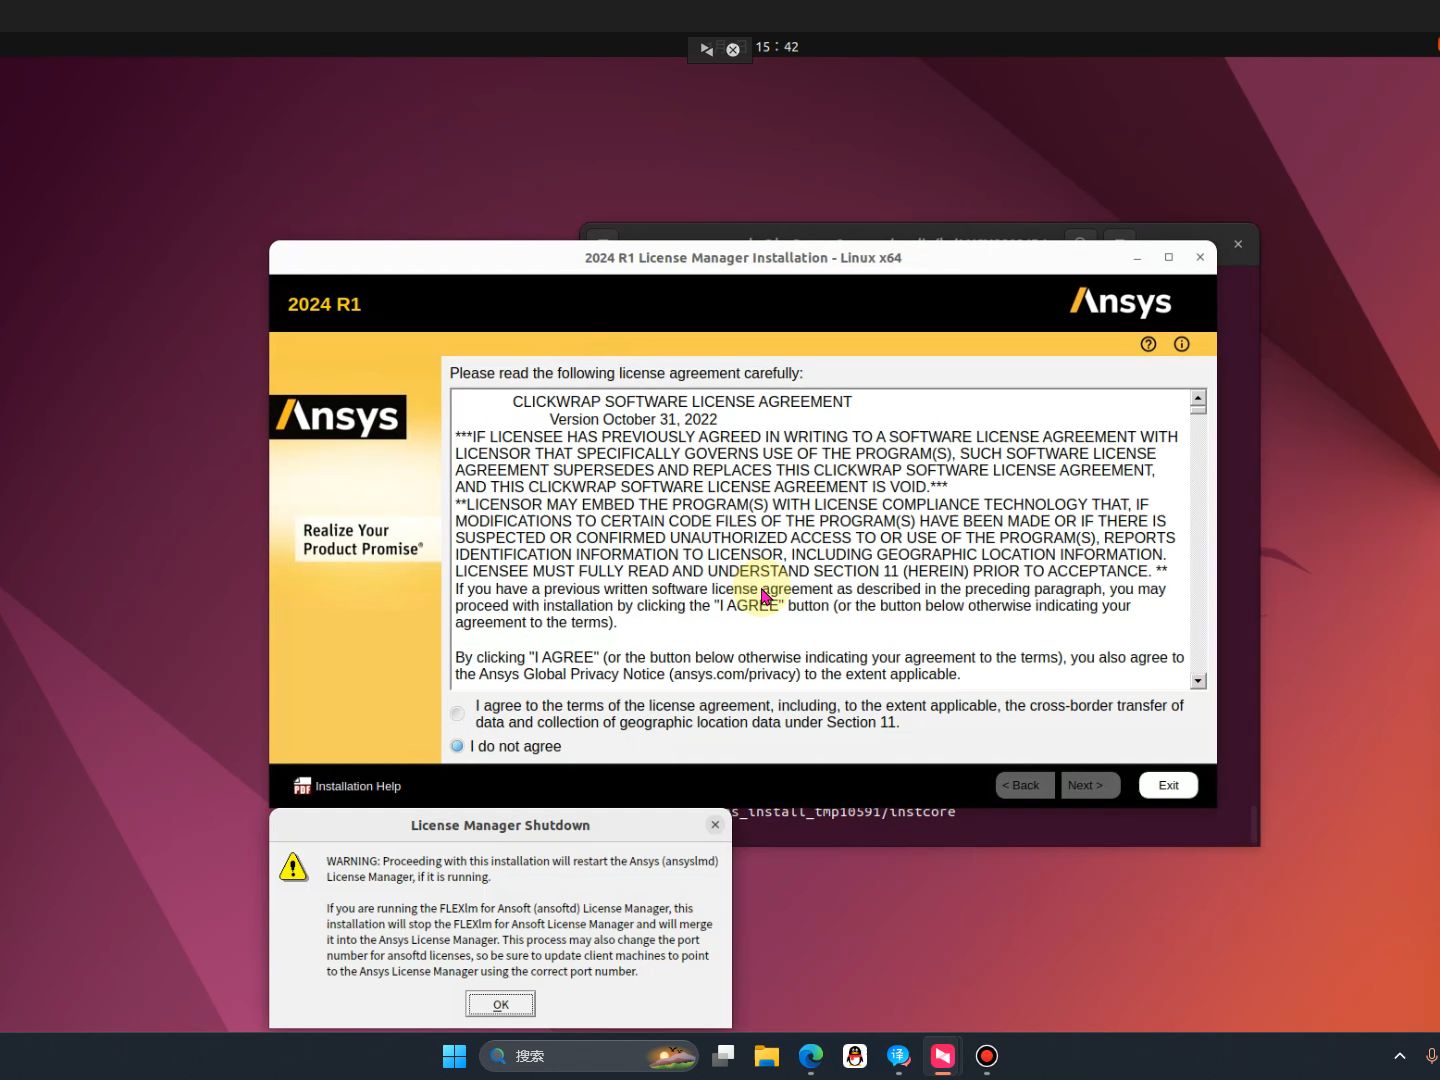1440x1080 pixels.
Task: Confirm the License Manager Shutdown warning with OK
Action: [500, 1004]
